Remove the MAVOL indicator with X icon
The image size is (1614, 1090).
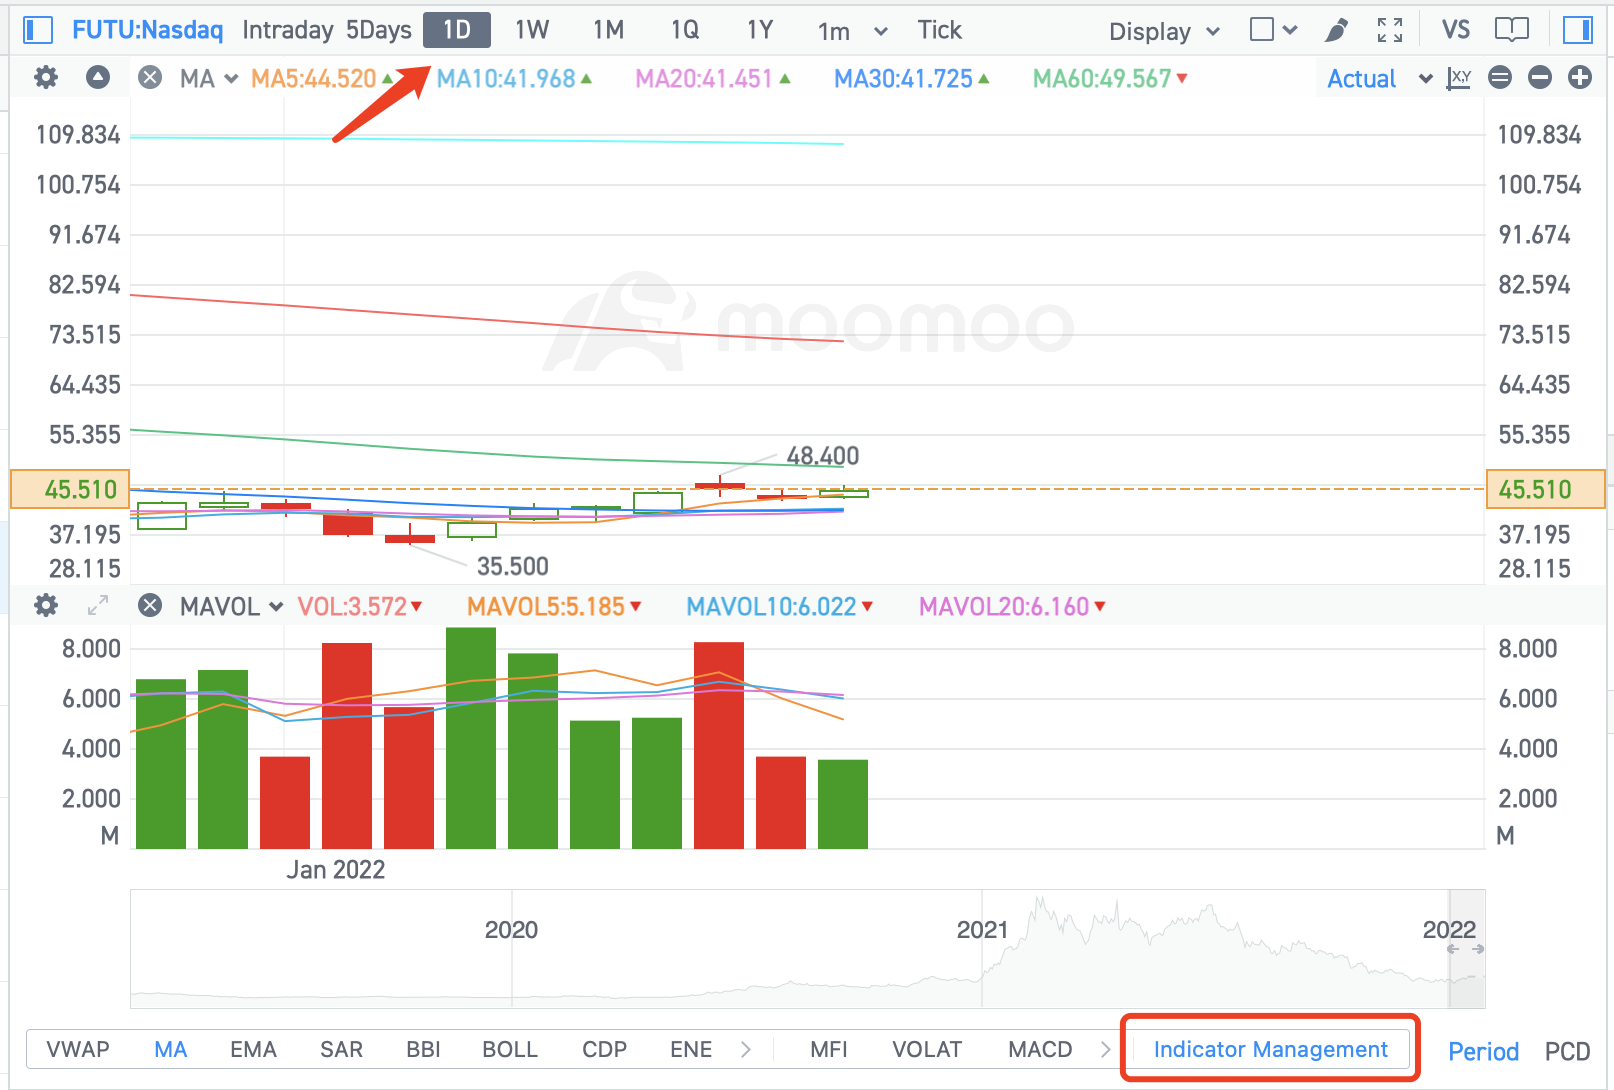(x=150, y=605)
